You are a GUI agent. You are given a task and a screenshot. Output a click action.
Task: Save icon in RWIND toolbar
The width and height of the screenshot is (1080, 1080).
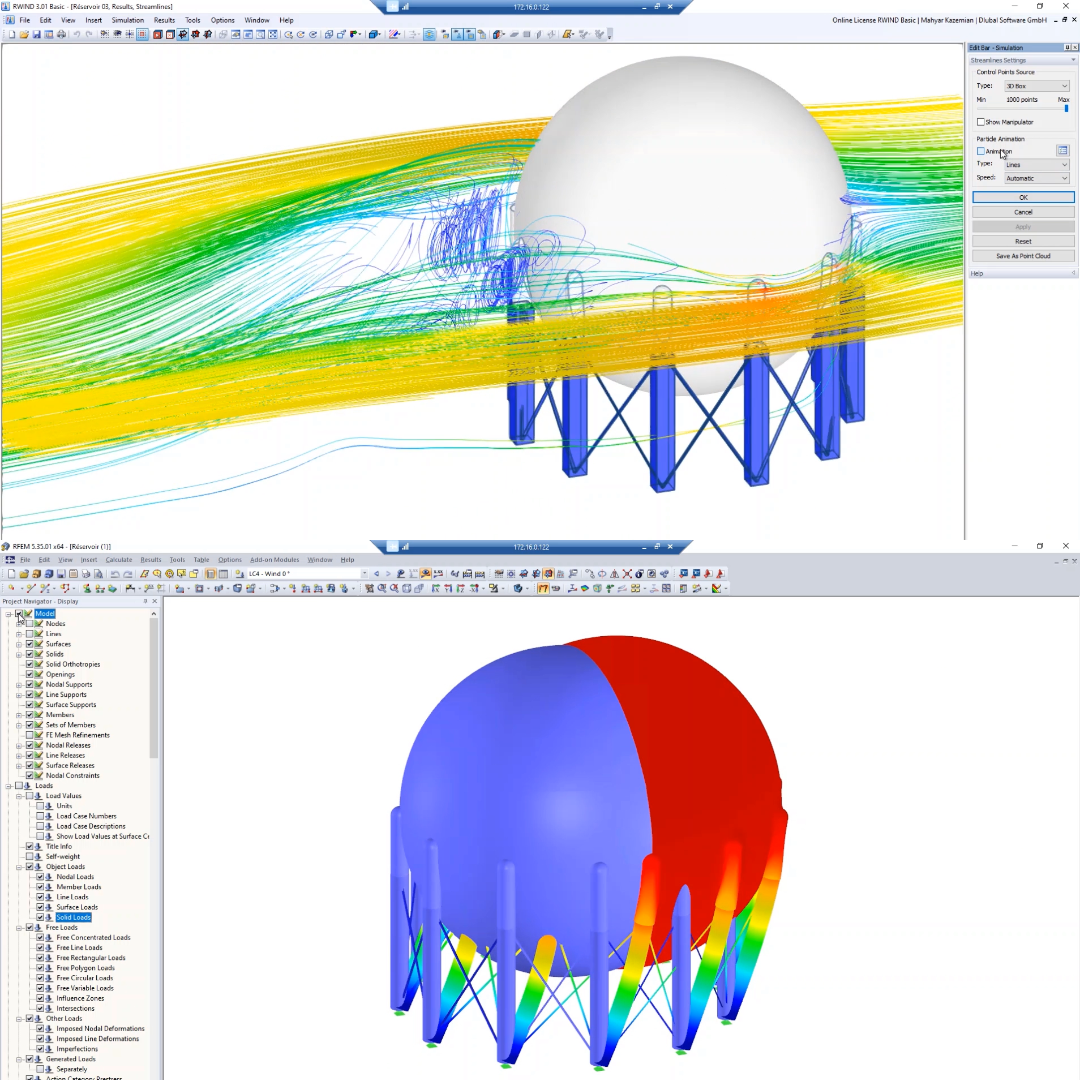click(37, 34)
